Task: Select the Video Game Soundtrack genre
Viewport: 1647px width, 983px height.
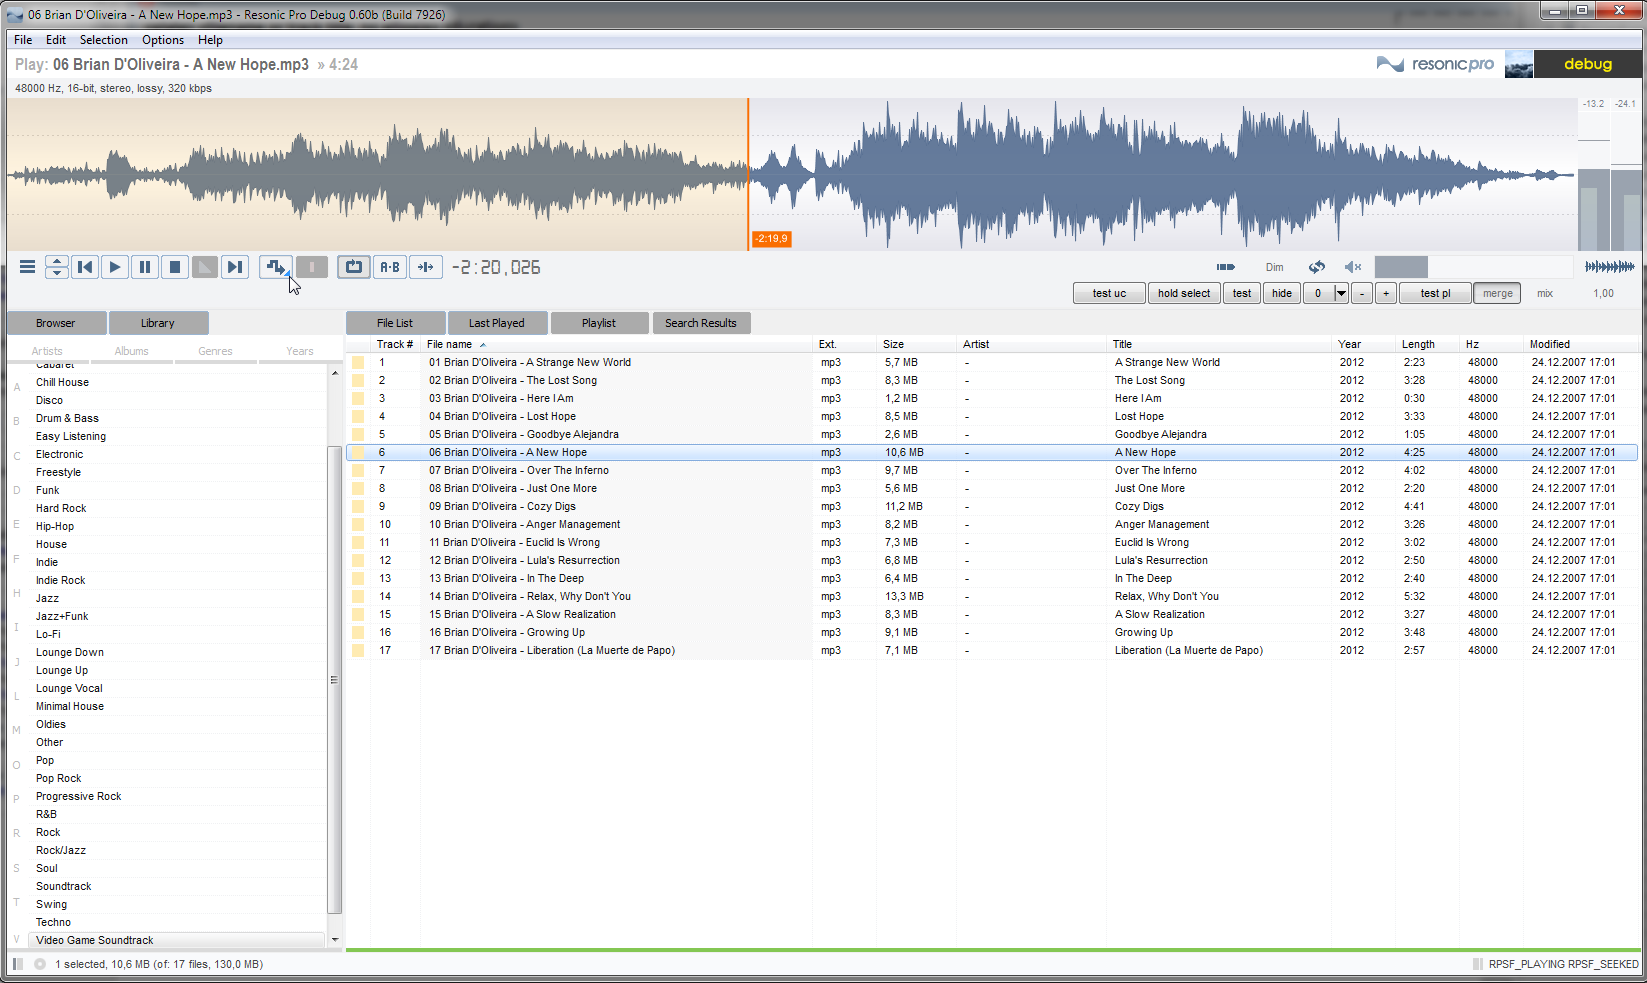Action: coord(95,940)
